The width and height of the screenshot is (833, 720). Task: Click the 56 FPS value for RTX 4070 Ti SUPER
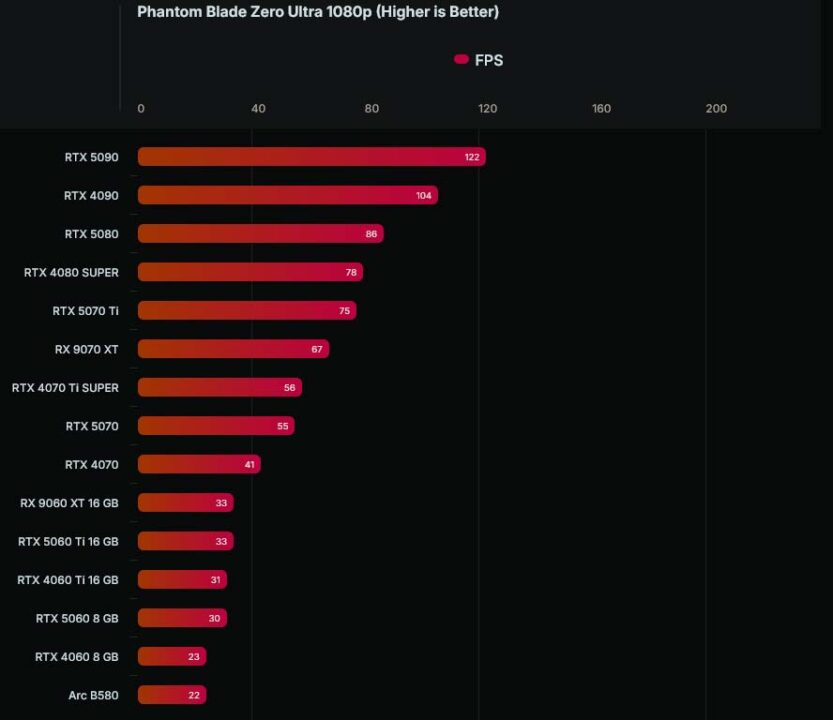(290, 388)
